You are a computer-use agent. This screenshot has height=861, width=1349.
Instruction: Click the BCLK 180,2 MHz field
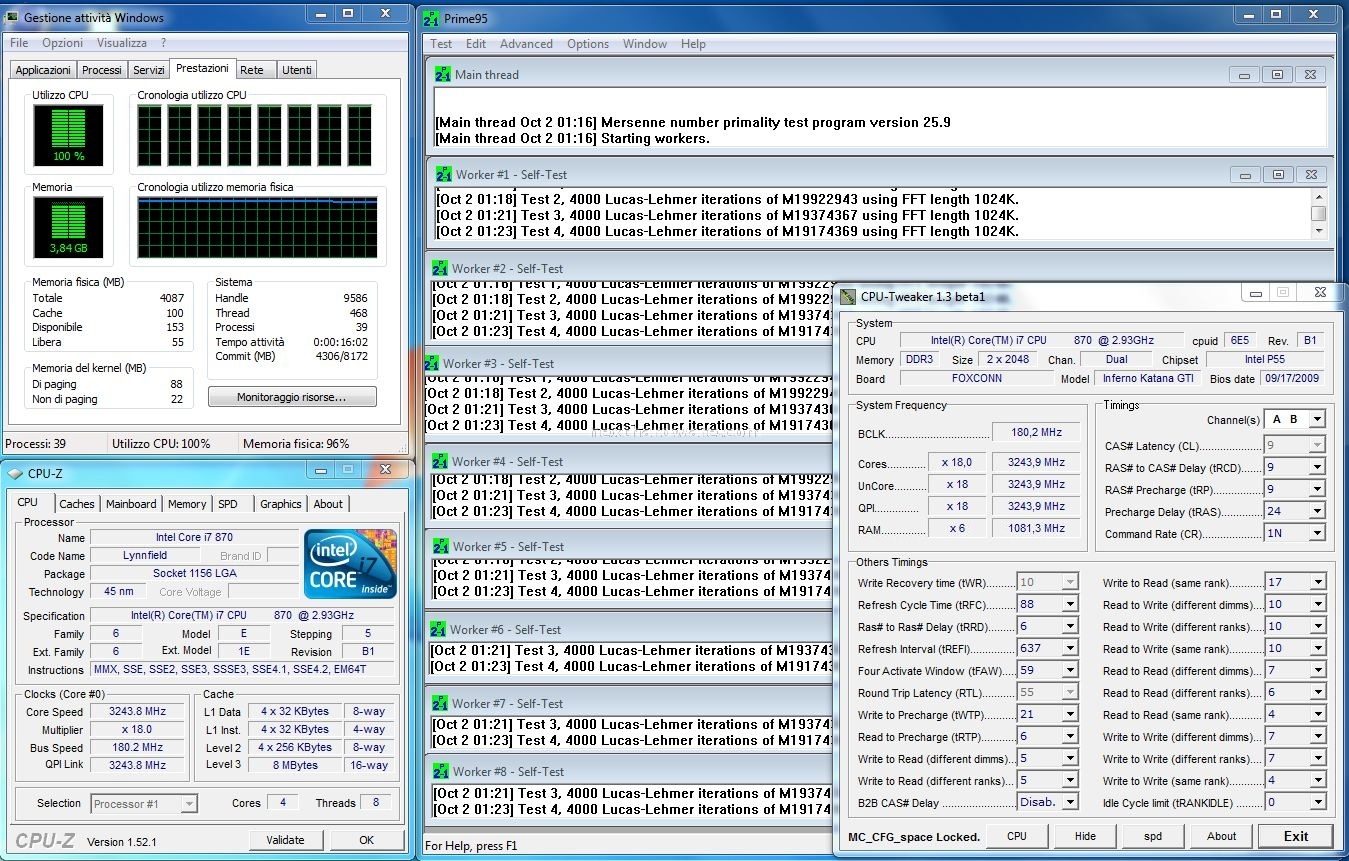click(1037, 433)
